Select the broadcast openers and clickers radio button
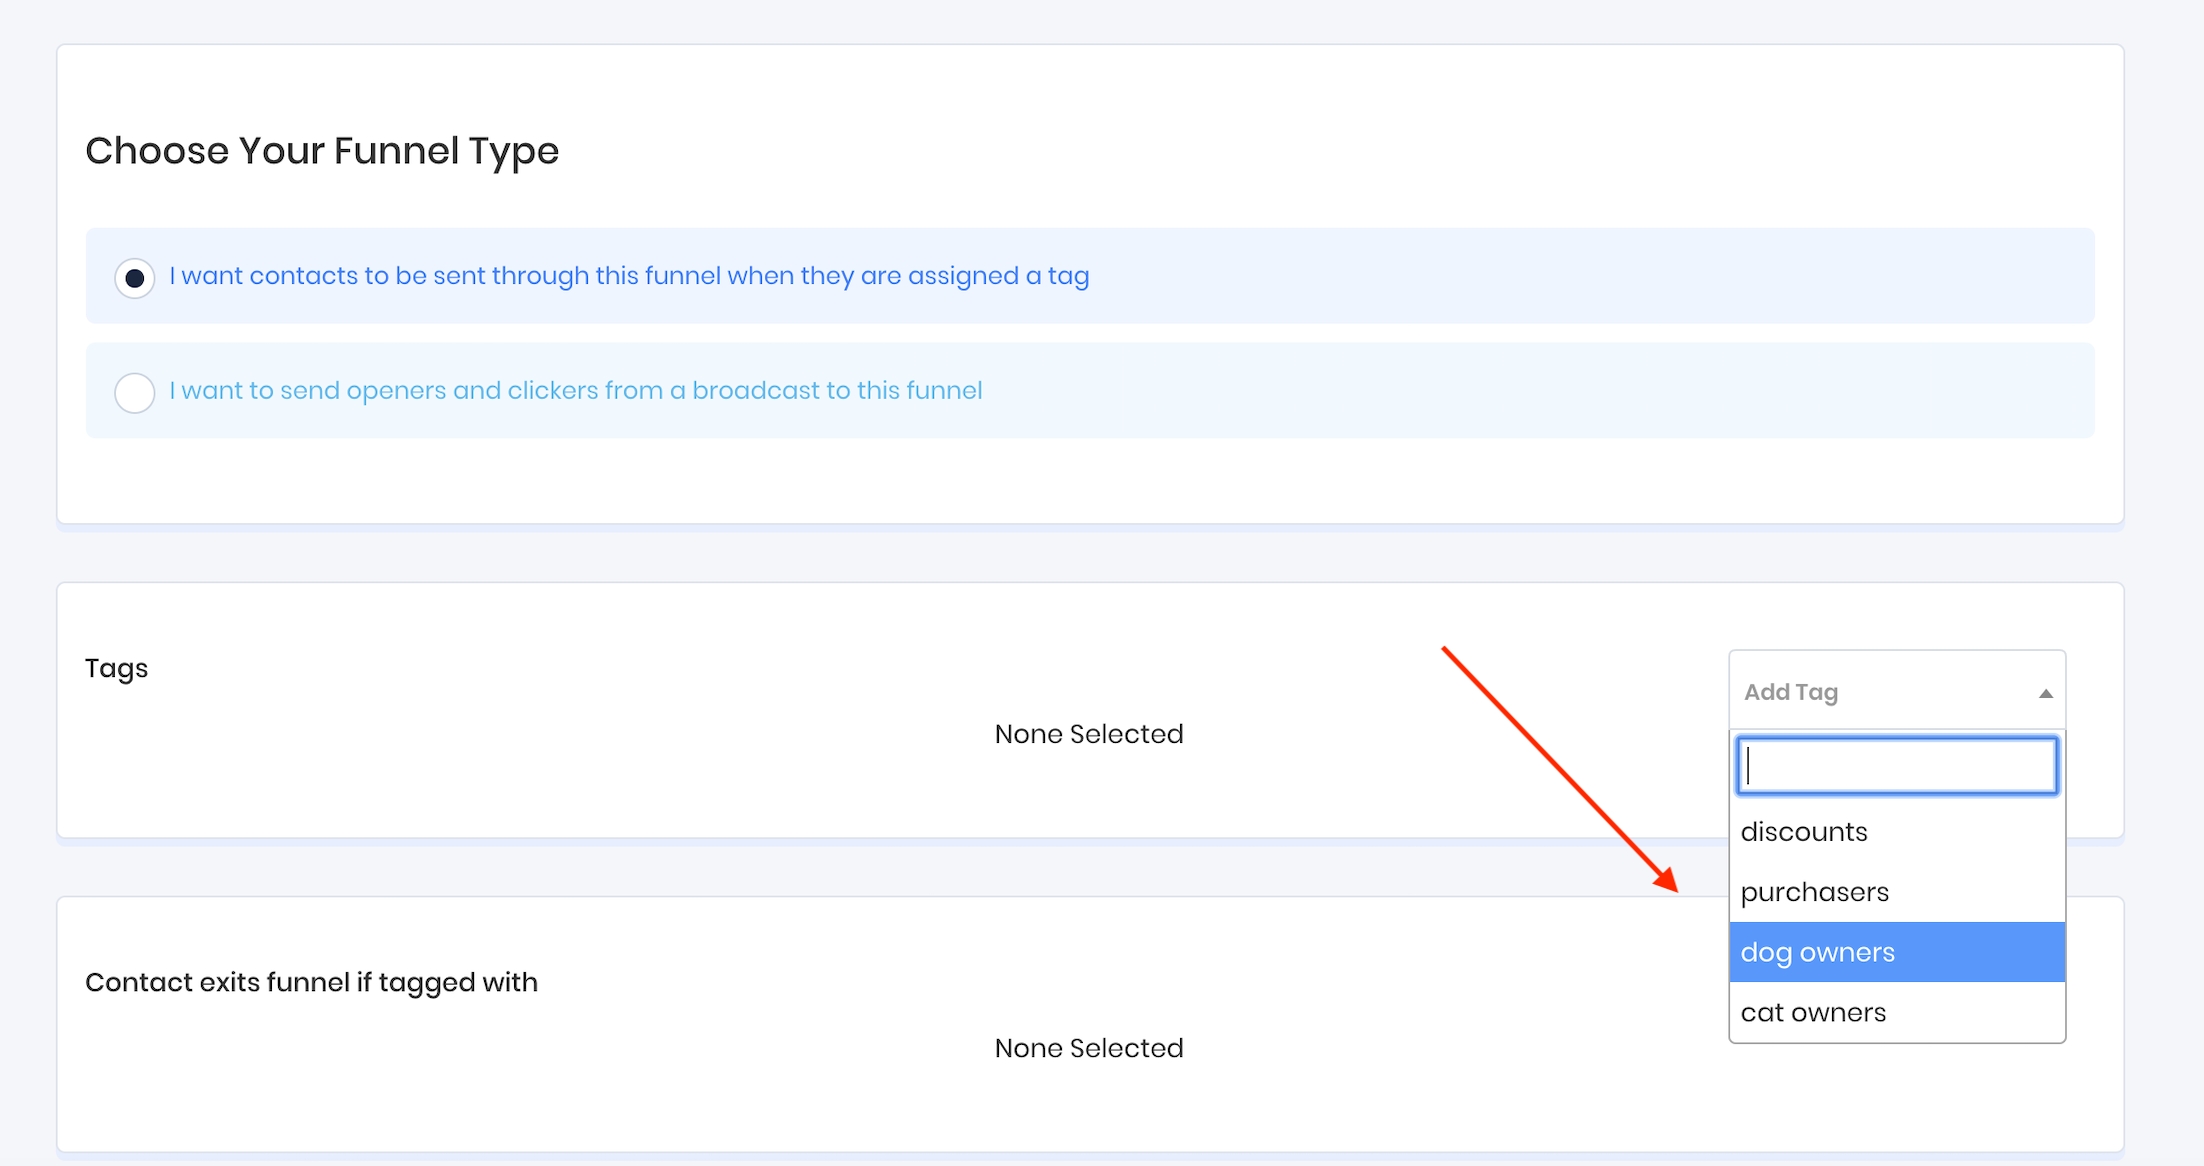Viewport: 2204px width, 1166px height. pyautogui.click(x=135, y=392)
